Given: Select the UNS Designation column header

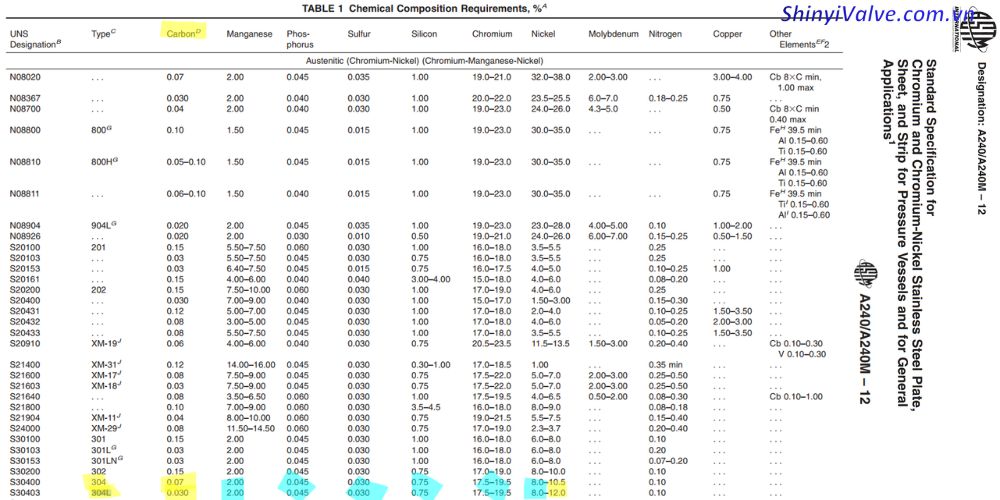Looking at the screenshot, I should (34, 38).
